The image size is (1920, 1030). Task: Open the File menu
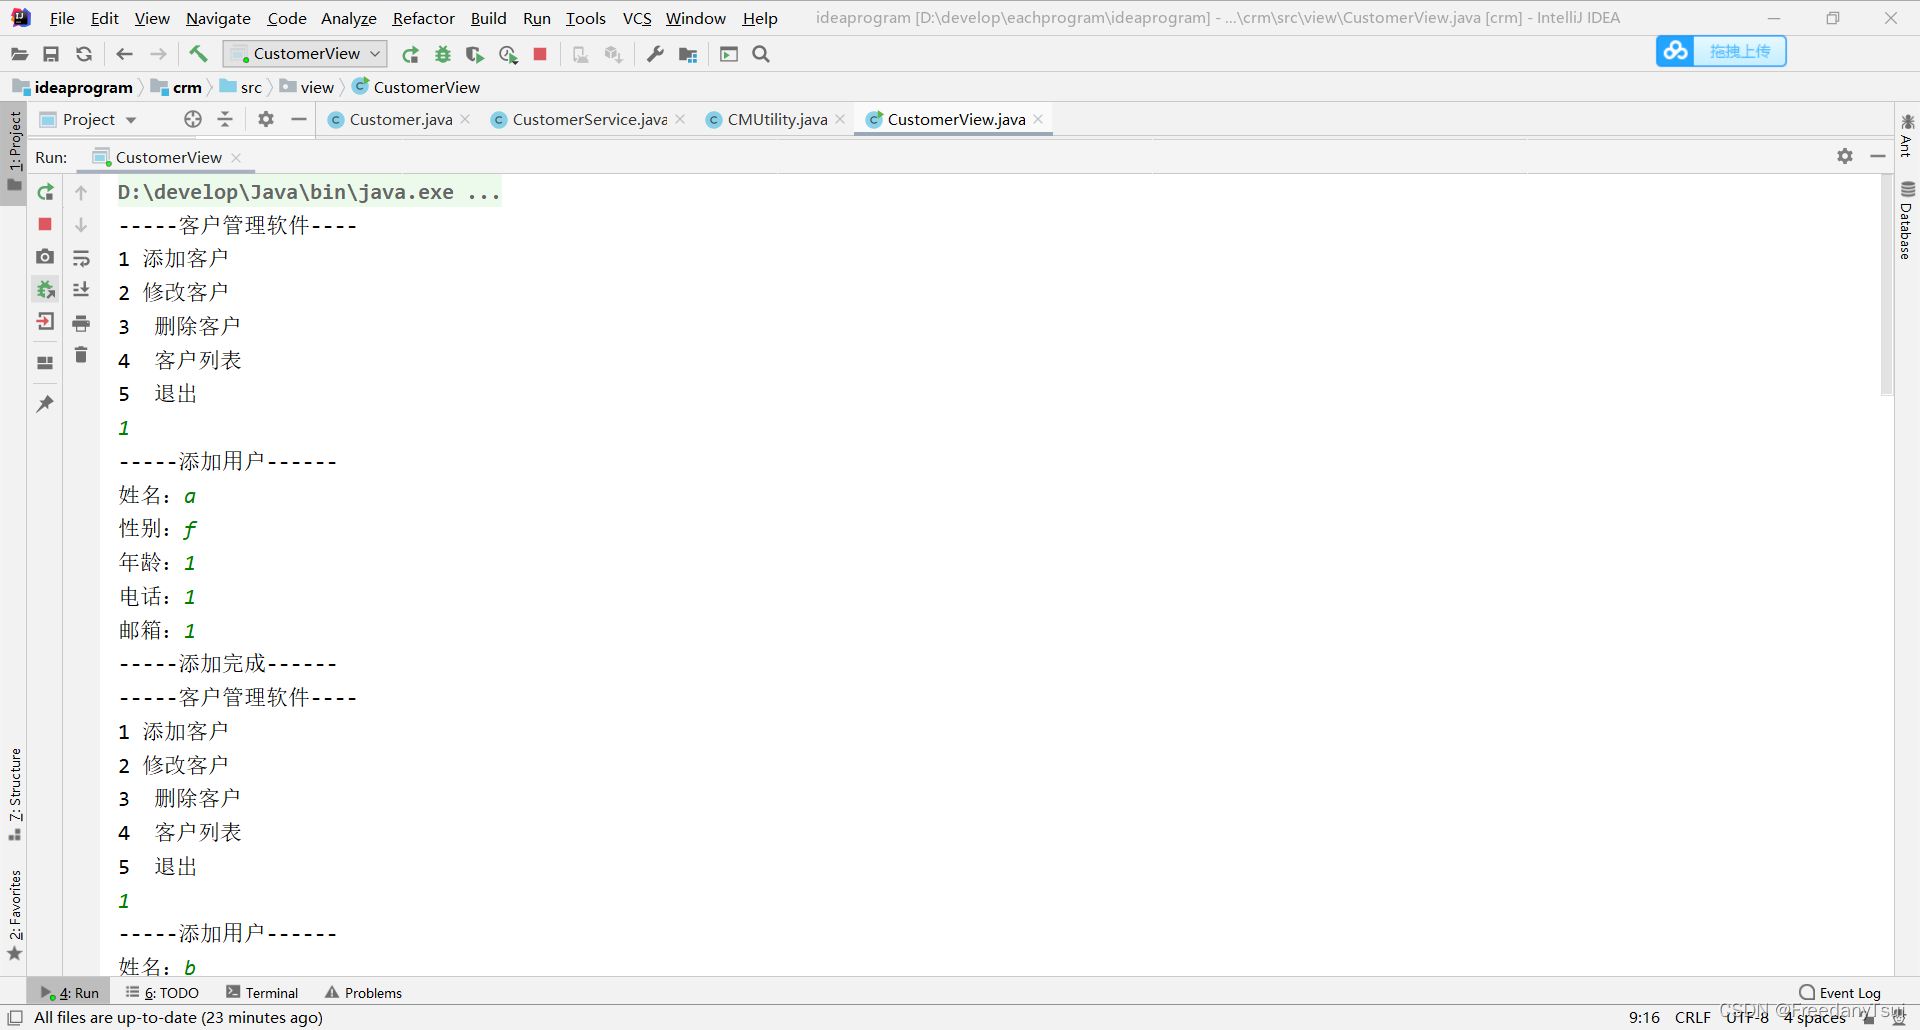tap(62, 18)
